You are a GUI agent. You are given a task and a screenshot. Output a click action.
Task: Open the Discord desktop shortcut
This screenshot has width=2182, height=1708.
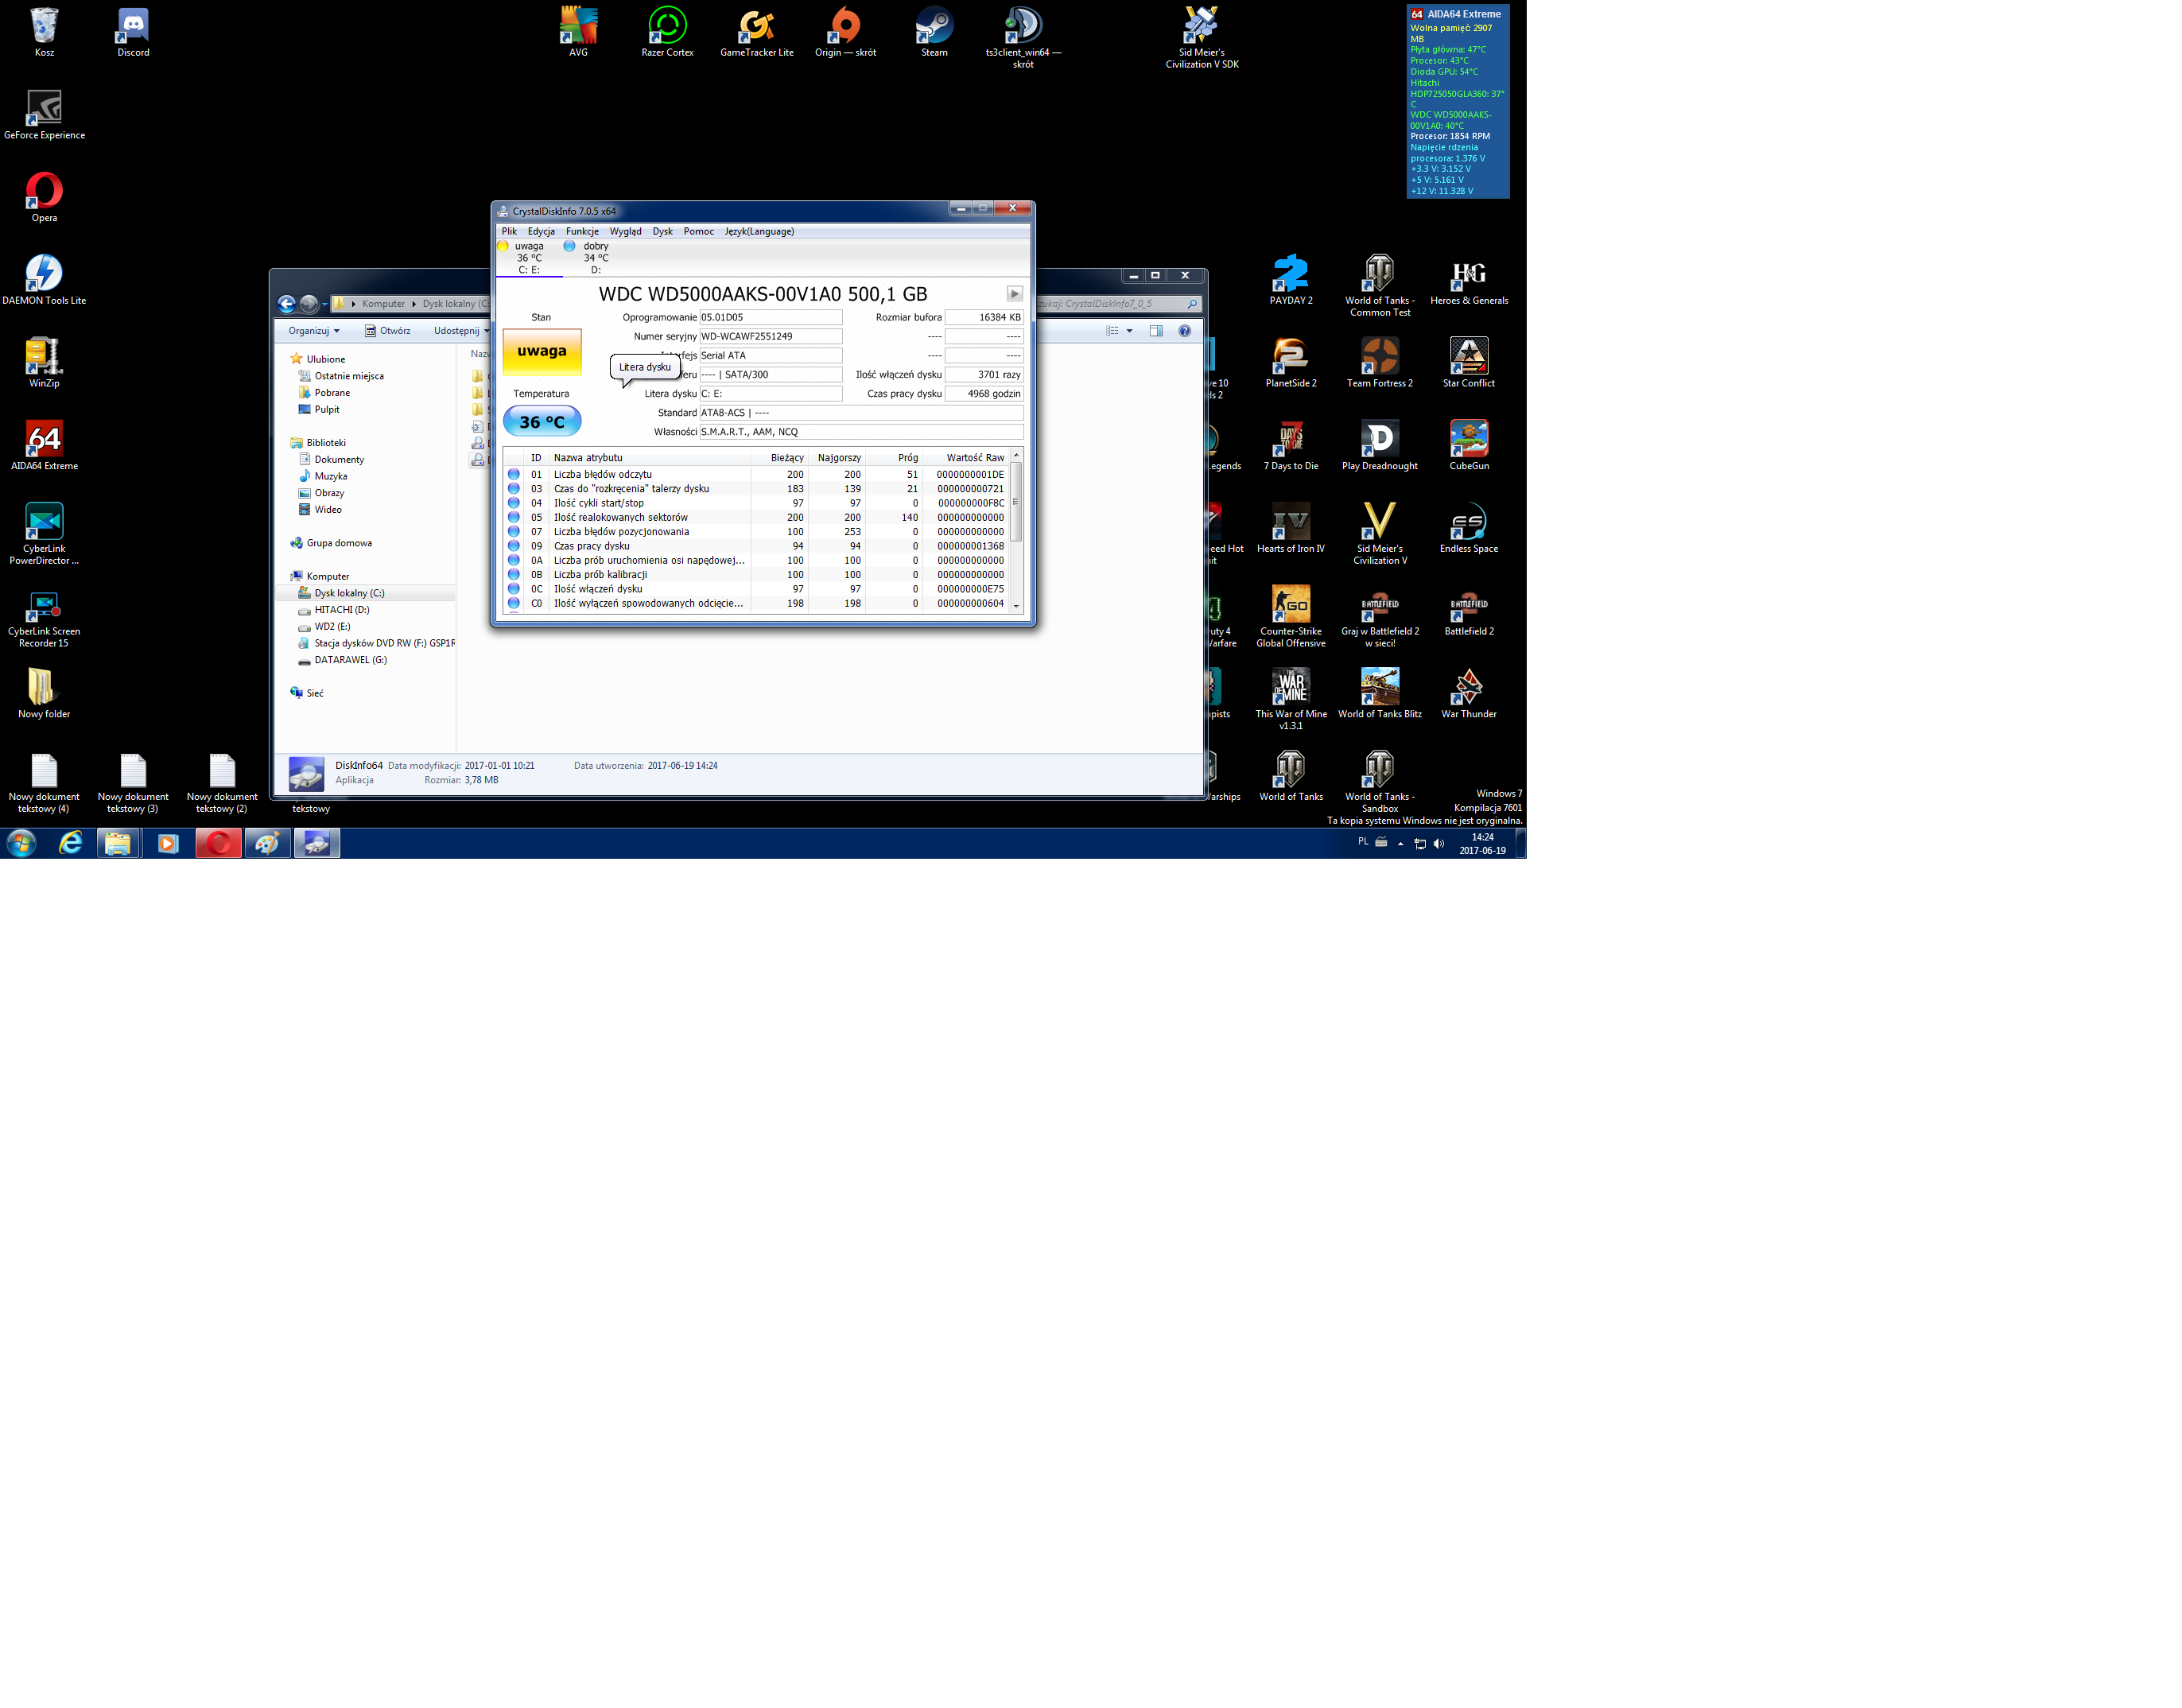click(x=133, y=32)
